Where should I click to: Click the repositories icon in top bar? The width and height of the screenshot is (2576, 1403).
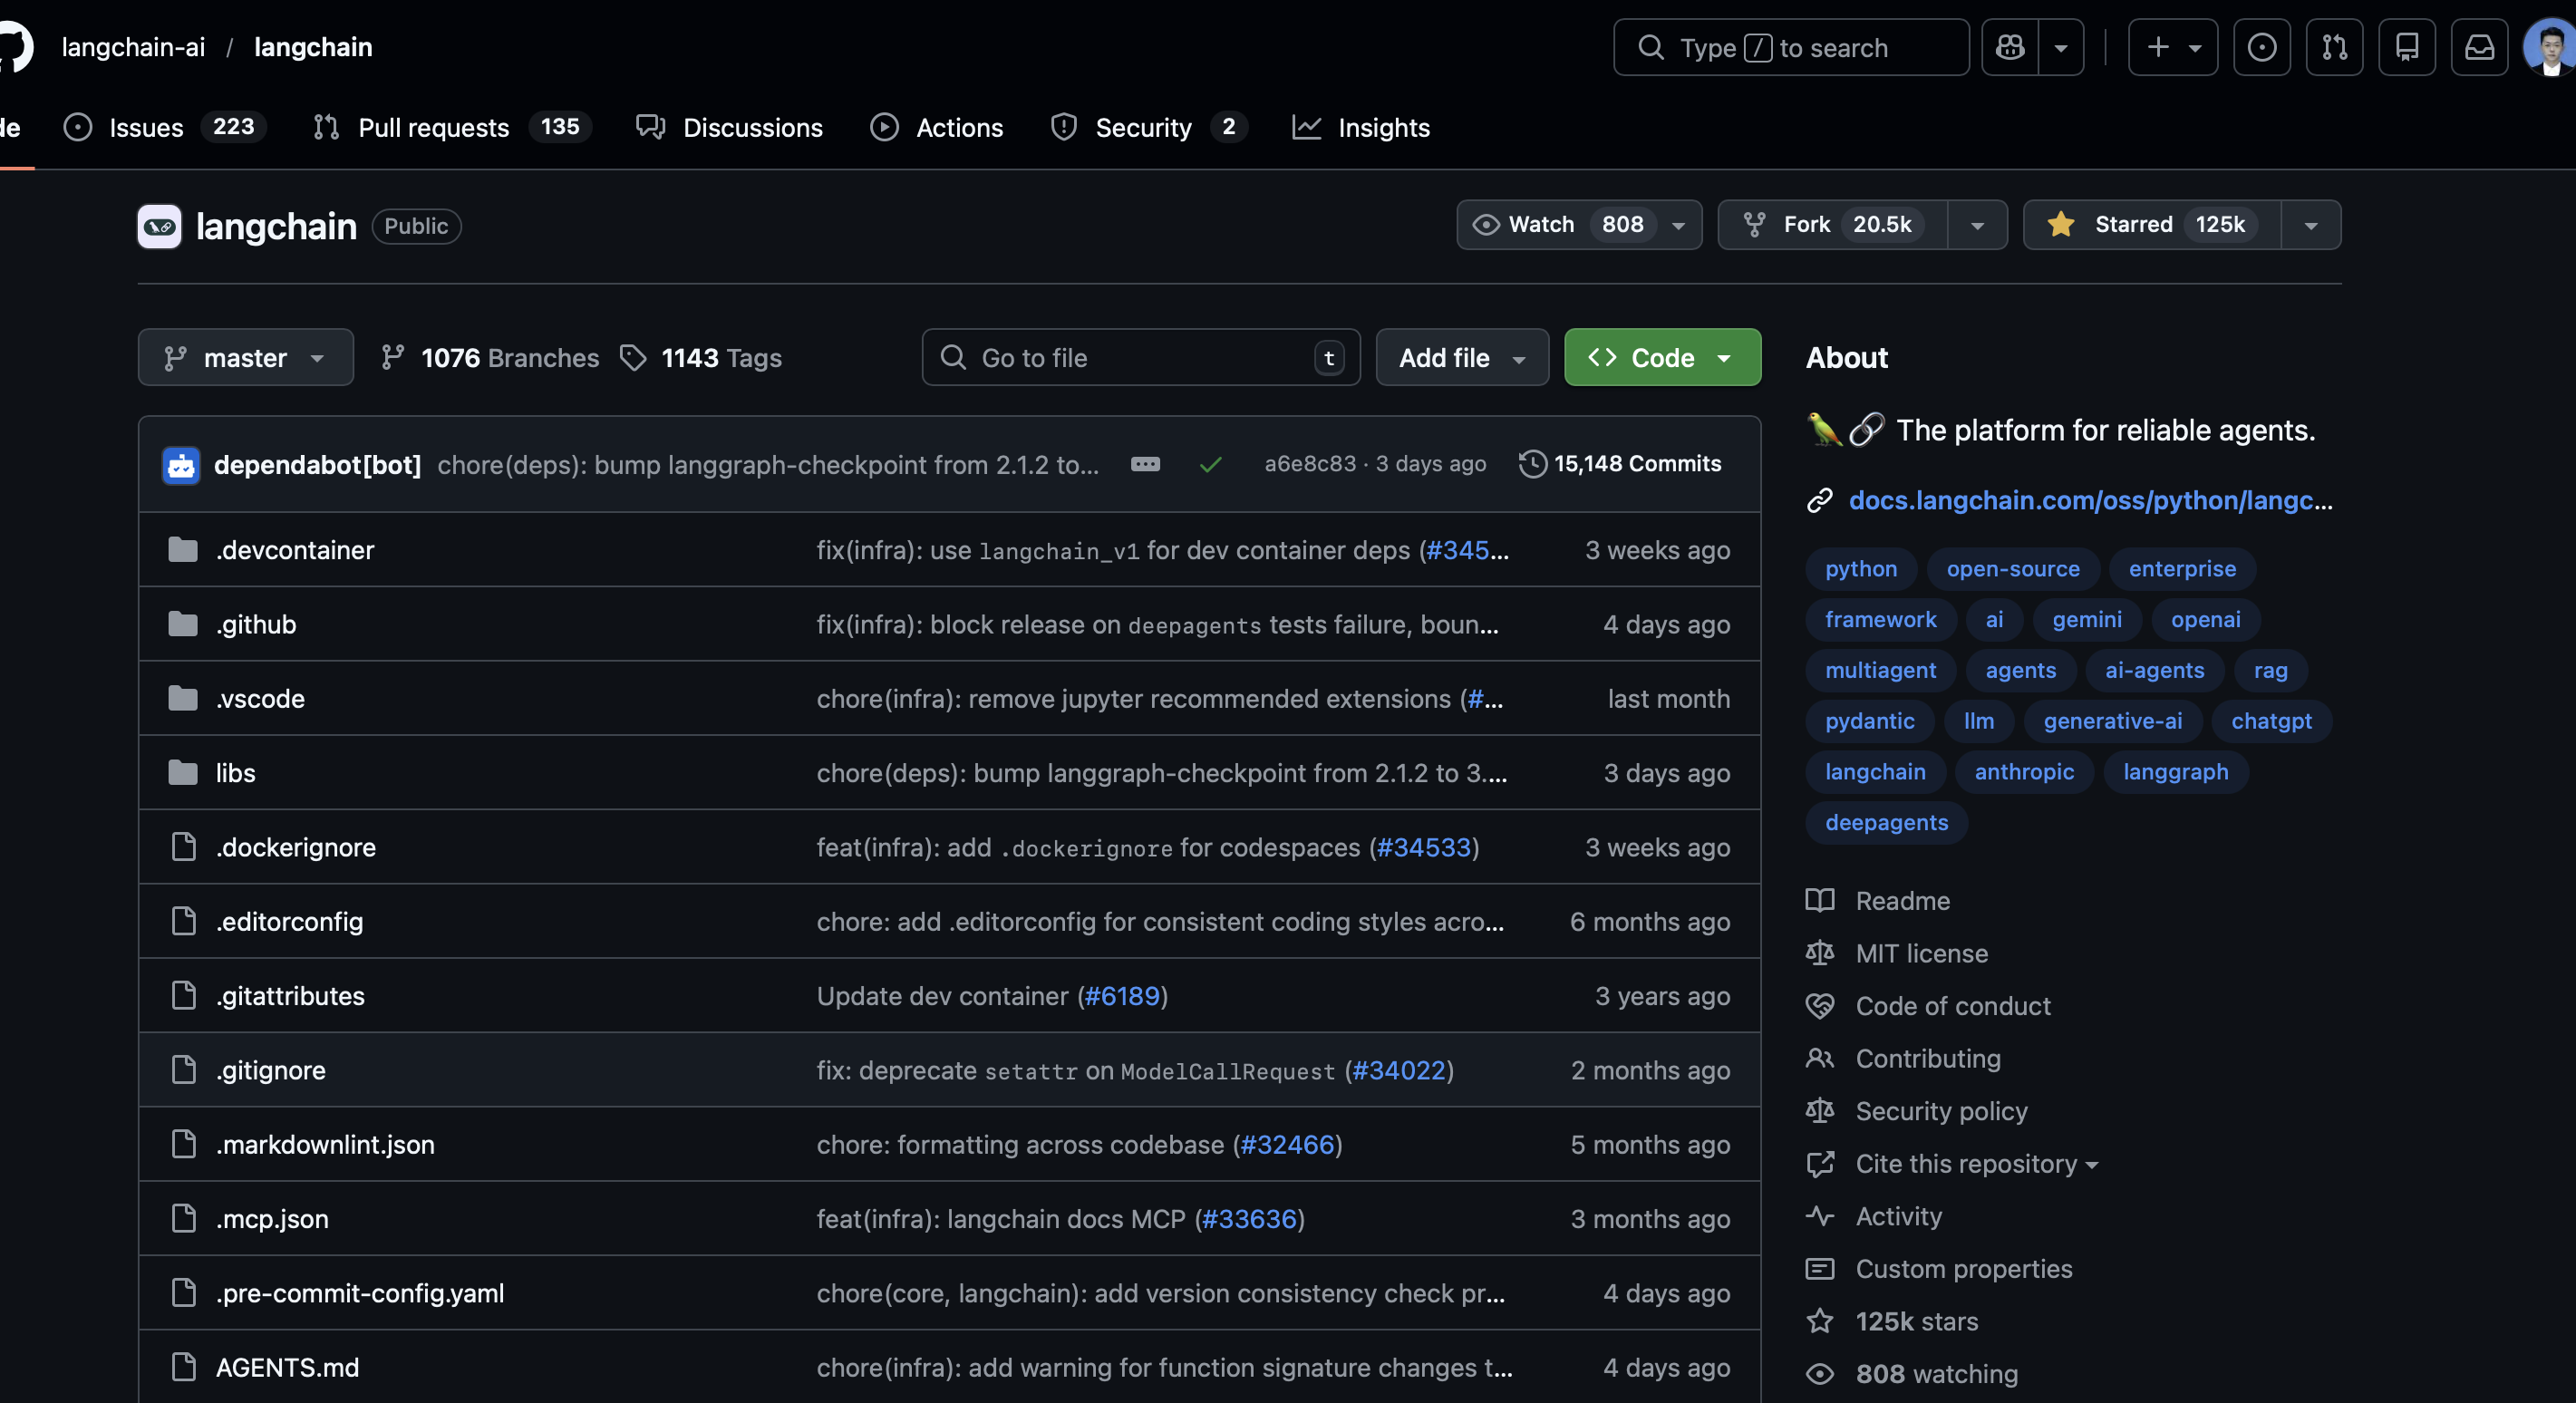click(x=2407, y=47)
